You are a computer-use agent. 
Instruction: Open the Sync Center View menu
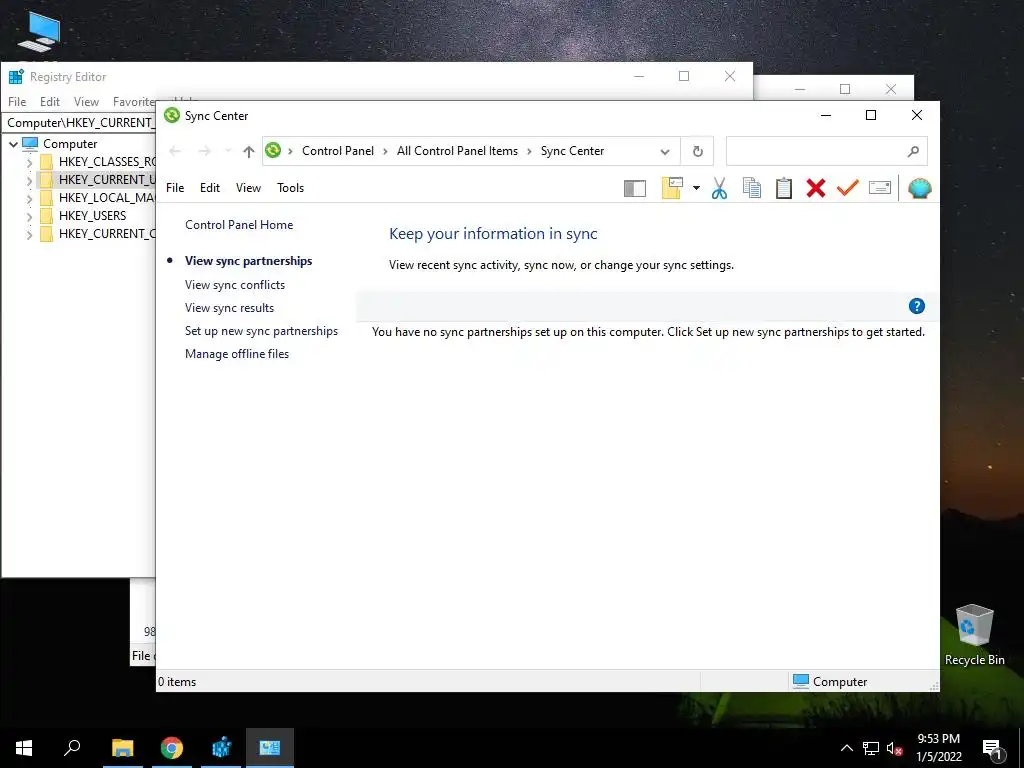tap(248, 188)
